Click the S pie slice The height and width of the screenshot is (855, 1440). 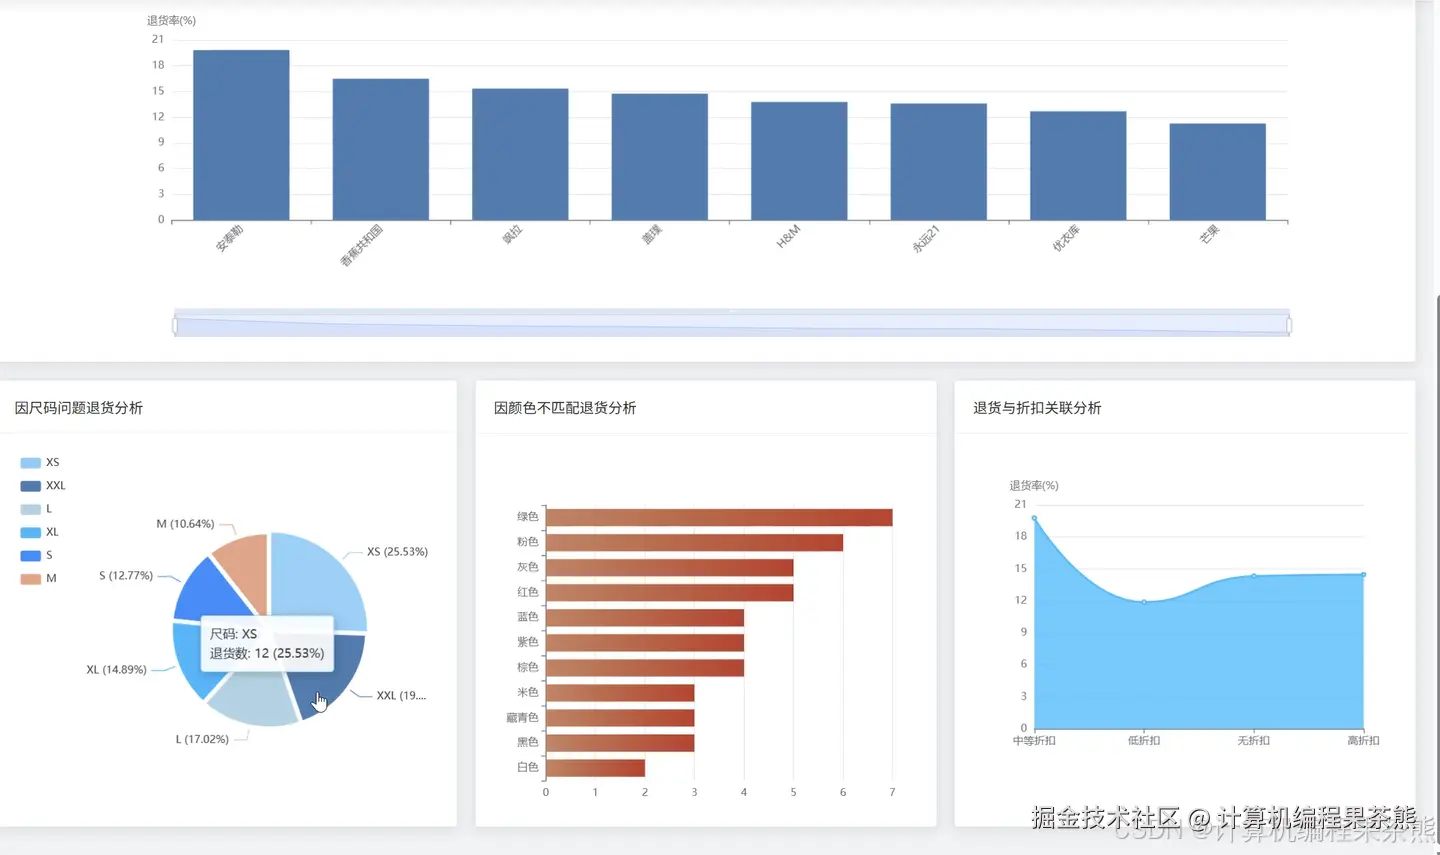coord(207,593)
